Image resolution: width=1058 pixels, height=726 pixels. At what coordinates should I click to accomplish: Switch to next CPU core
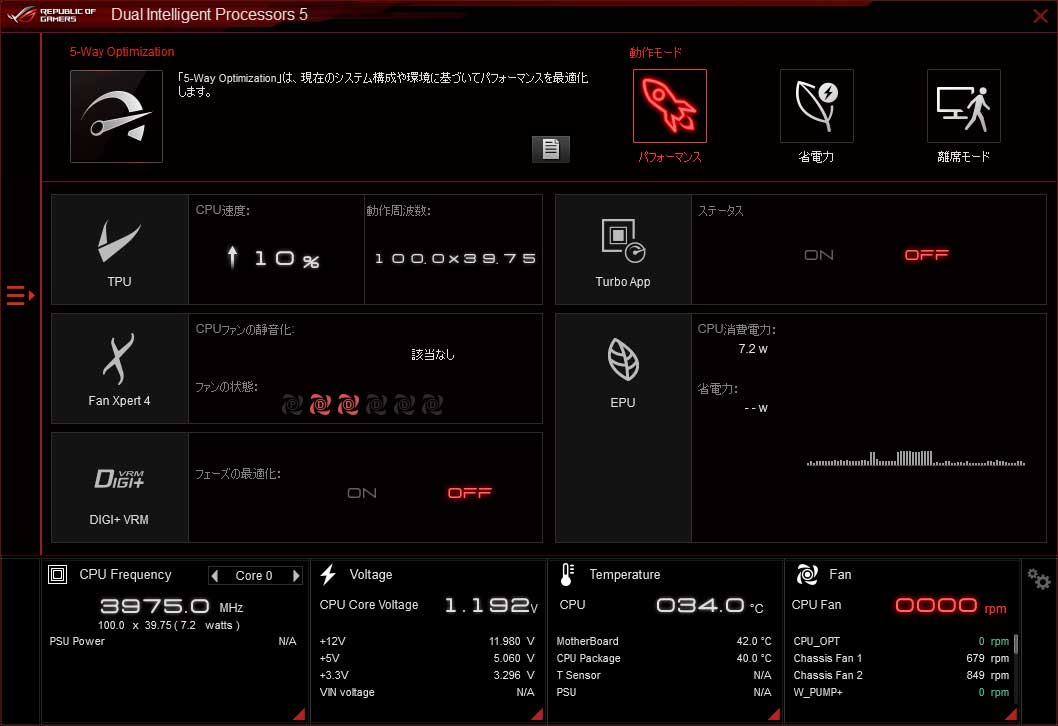pyautogui.click(x=296, y=576)
